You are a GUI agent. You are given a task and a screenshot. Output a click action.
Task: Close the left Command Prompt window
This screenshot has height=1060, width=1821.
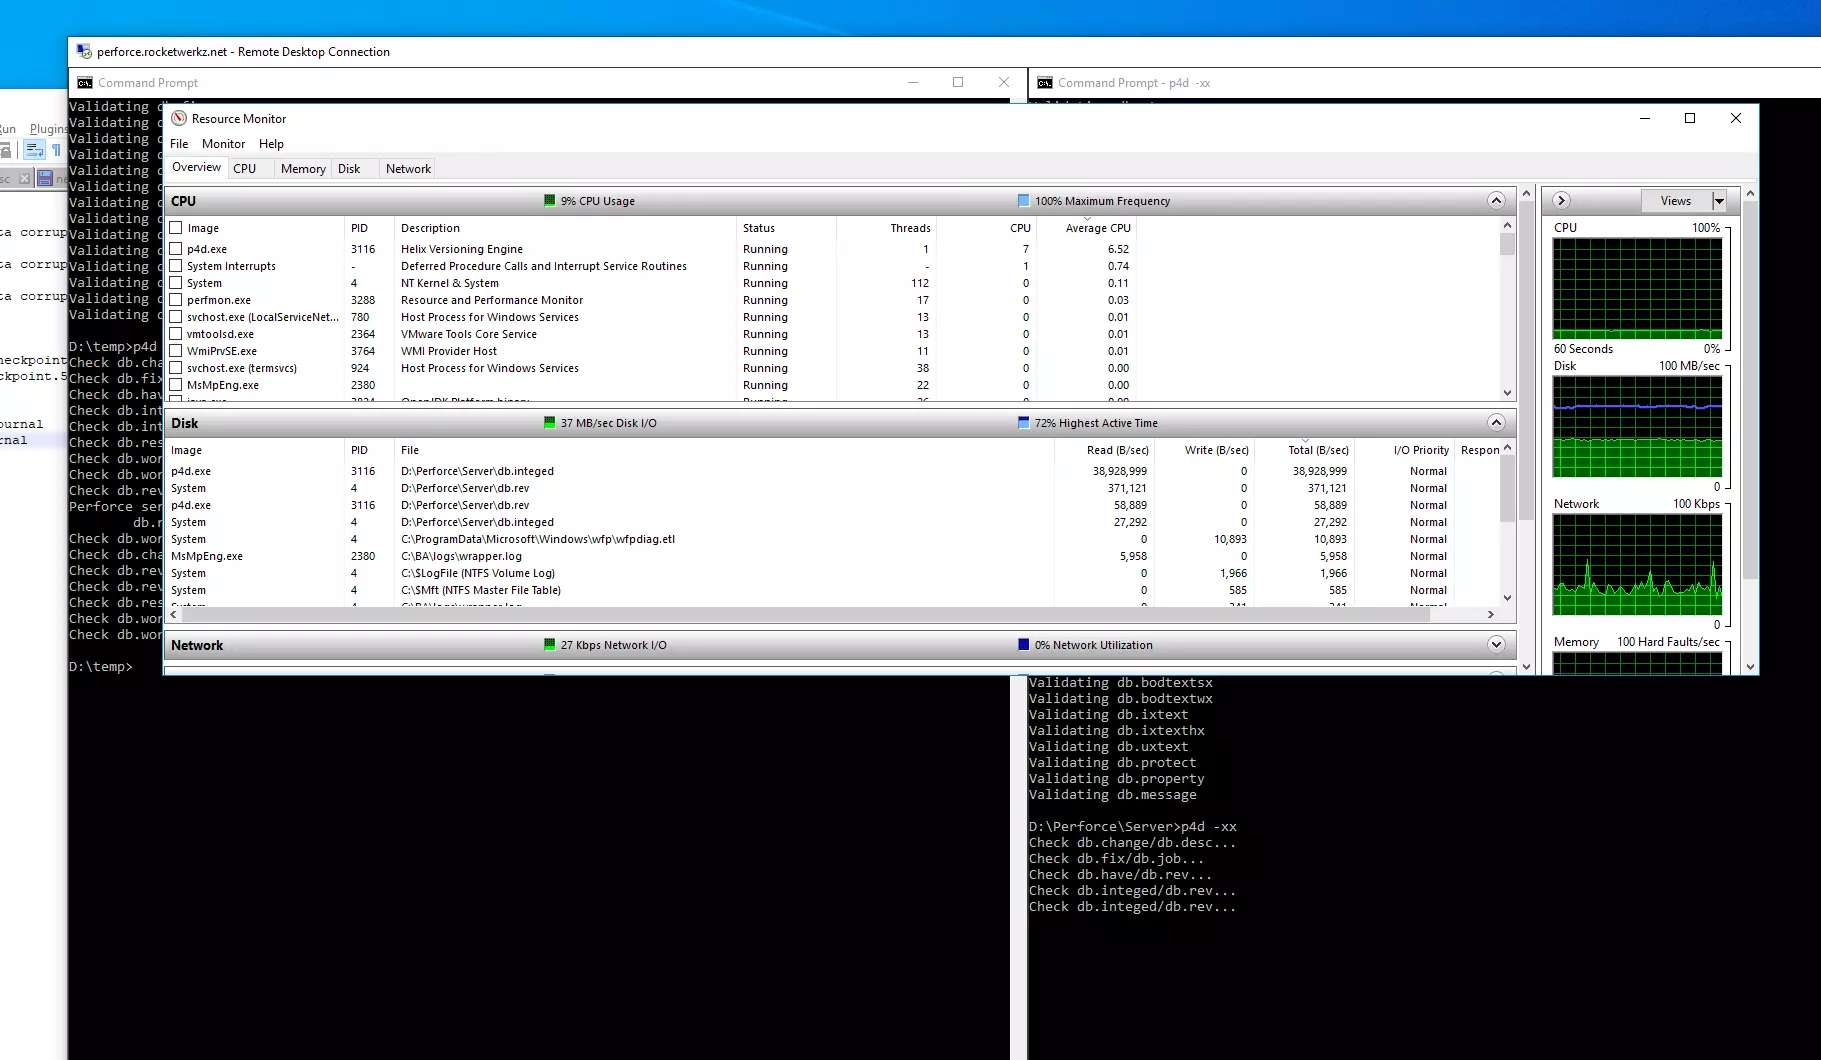pos(1004,82)
